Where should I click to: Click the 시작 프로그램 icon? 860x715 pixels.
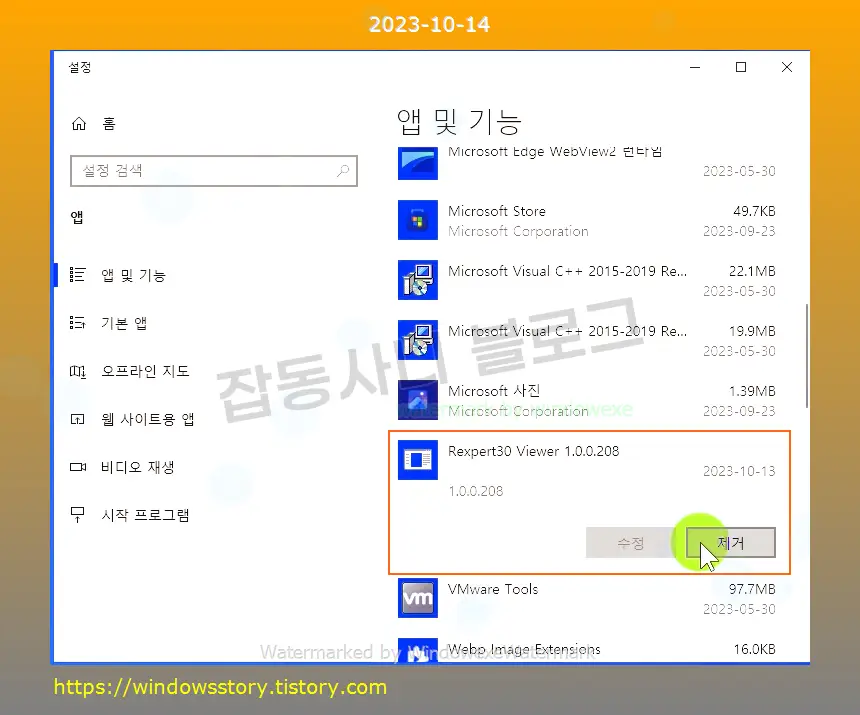[x=77, y=514]
